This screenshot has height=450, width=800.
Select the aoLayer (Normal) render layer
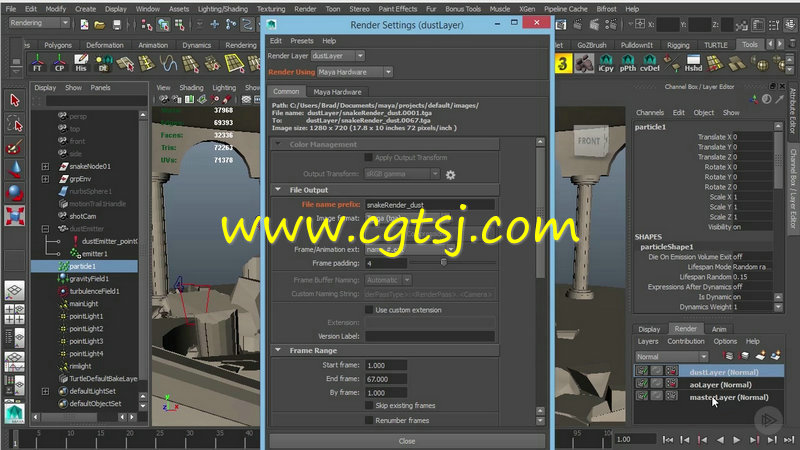(720, 385)
